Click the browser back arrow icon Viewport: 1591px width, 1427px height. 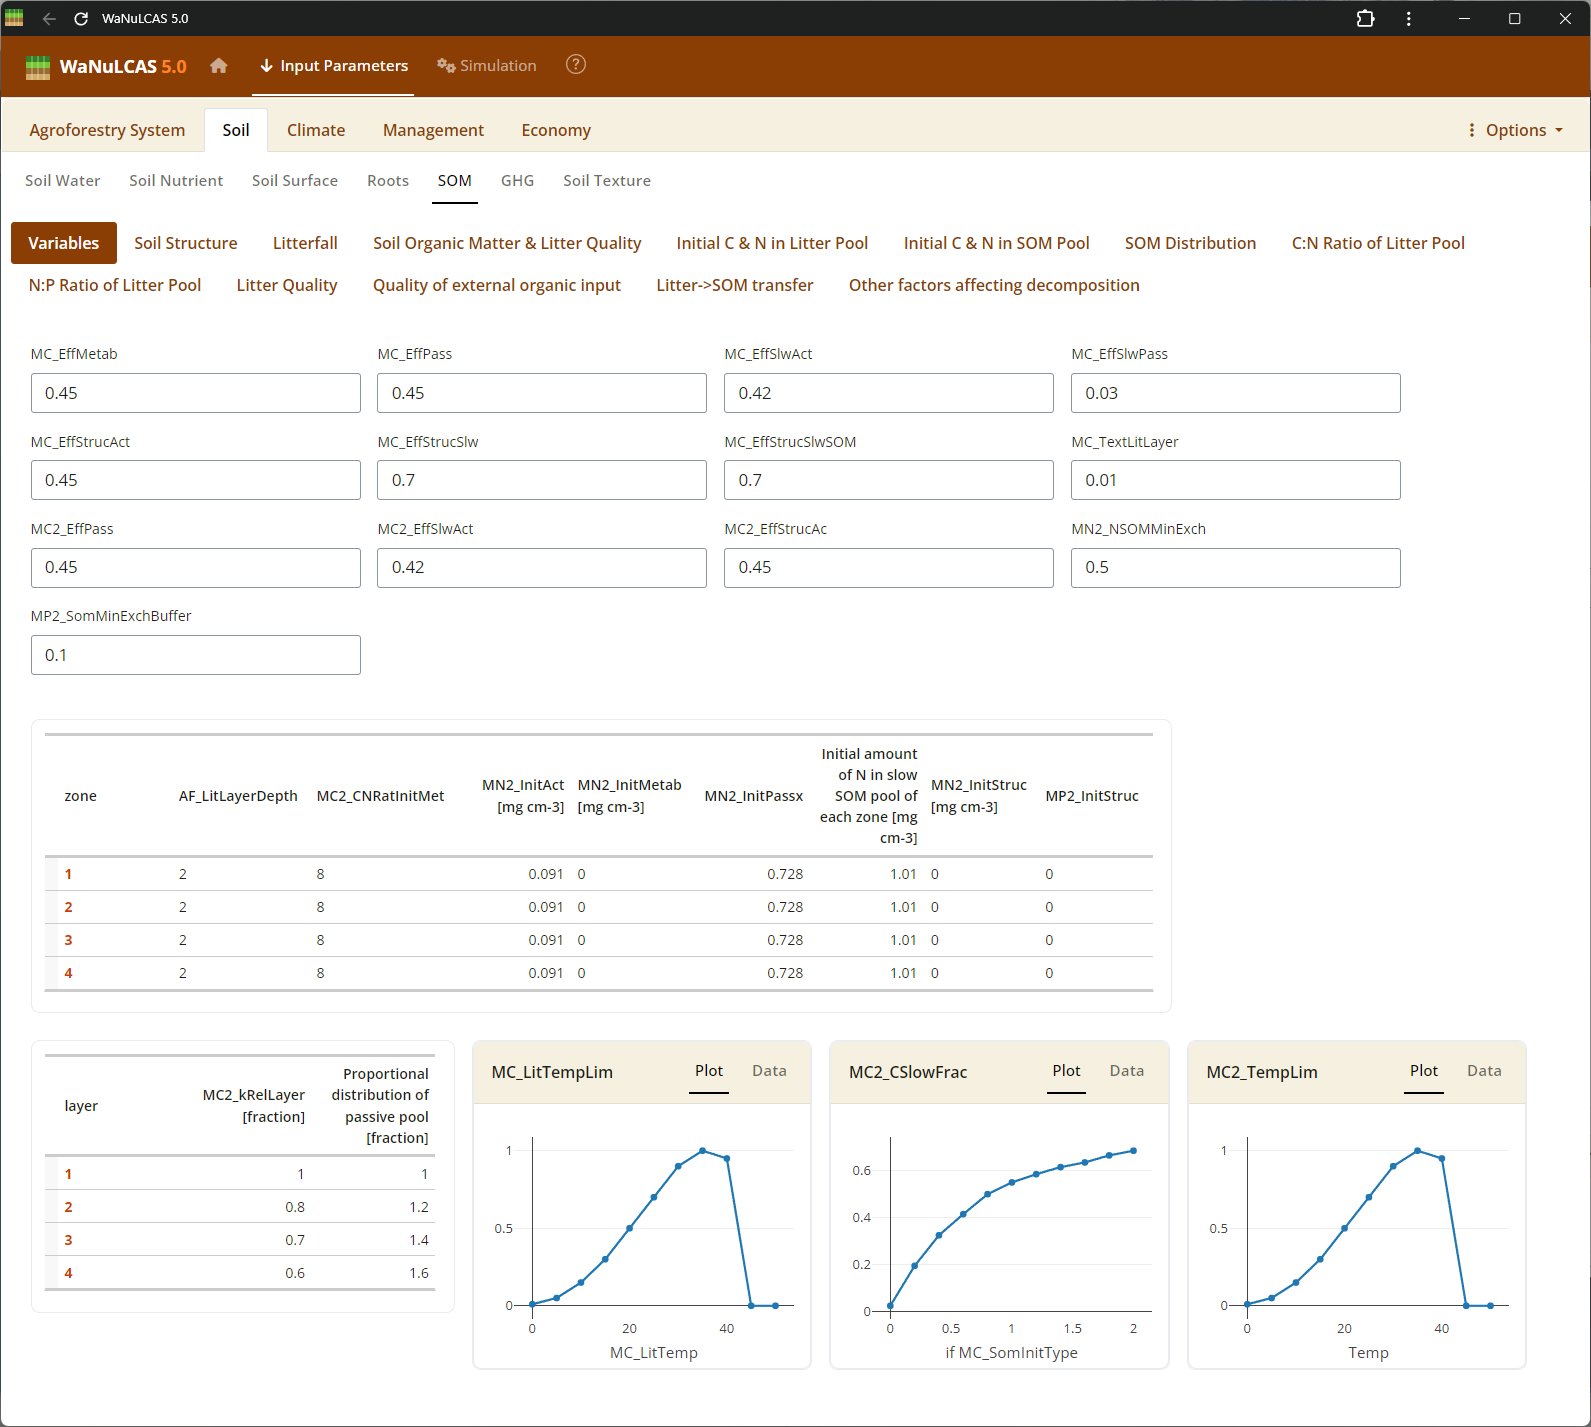point(49,19)
